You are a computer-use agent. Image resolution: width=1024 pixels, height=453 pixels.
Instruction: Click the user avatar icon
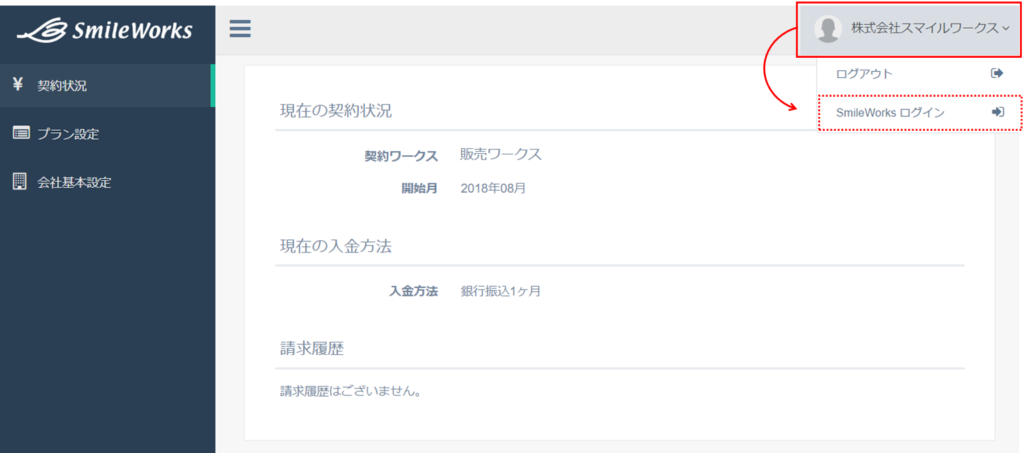pyautogui.click(x=827, y=29)
